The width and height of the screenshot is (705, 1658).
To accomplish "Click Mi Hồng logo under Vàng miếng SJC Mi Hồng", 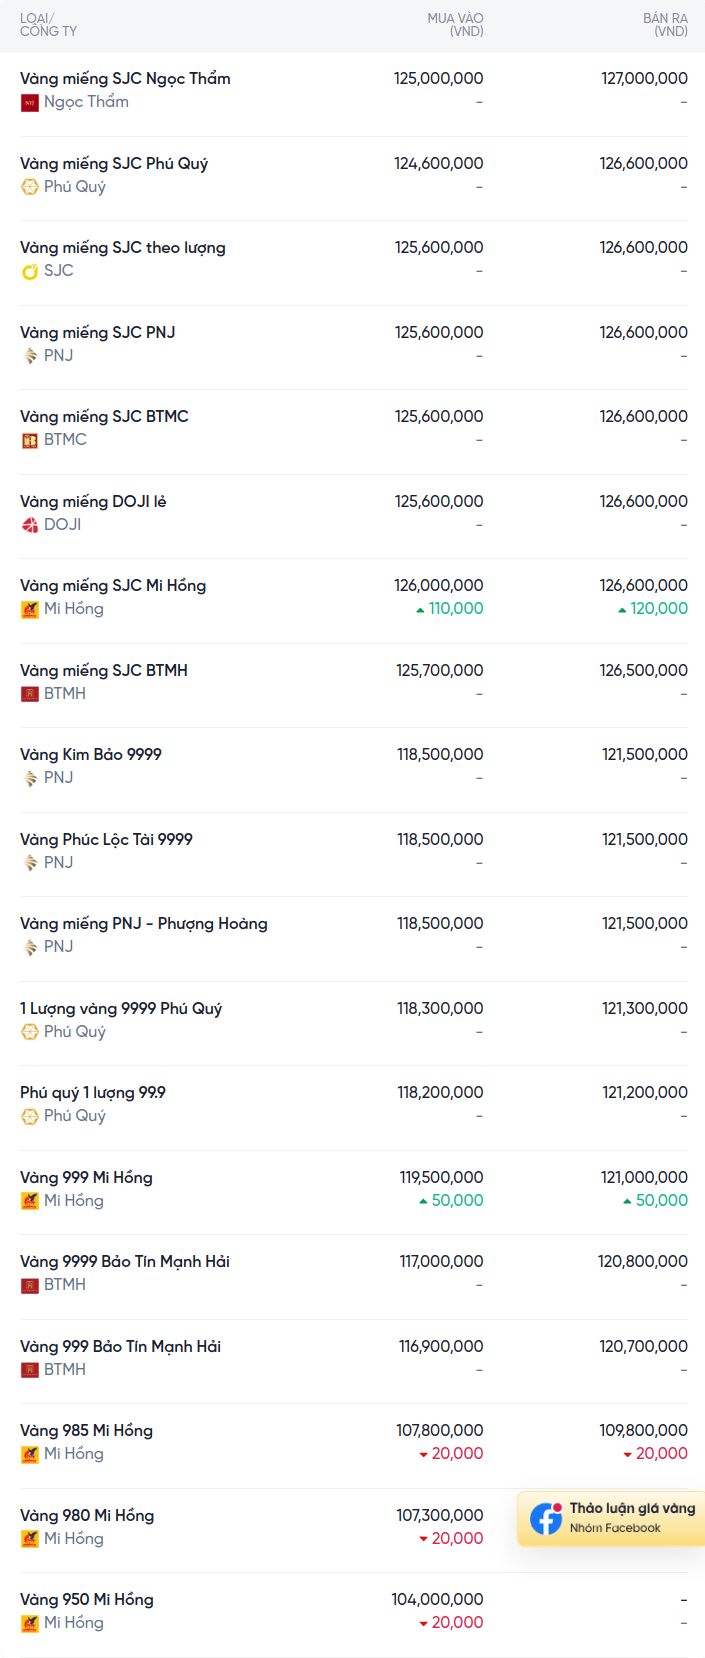I will pyautogui.click(x=30, y=609).
